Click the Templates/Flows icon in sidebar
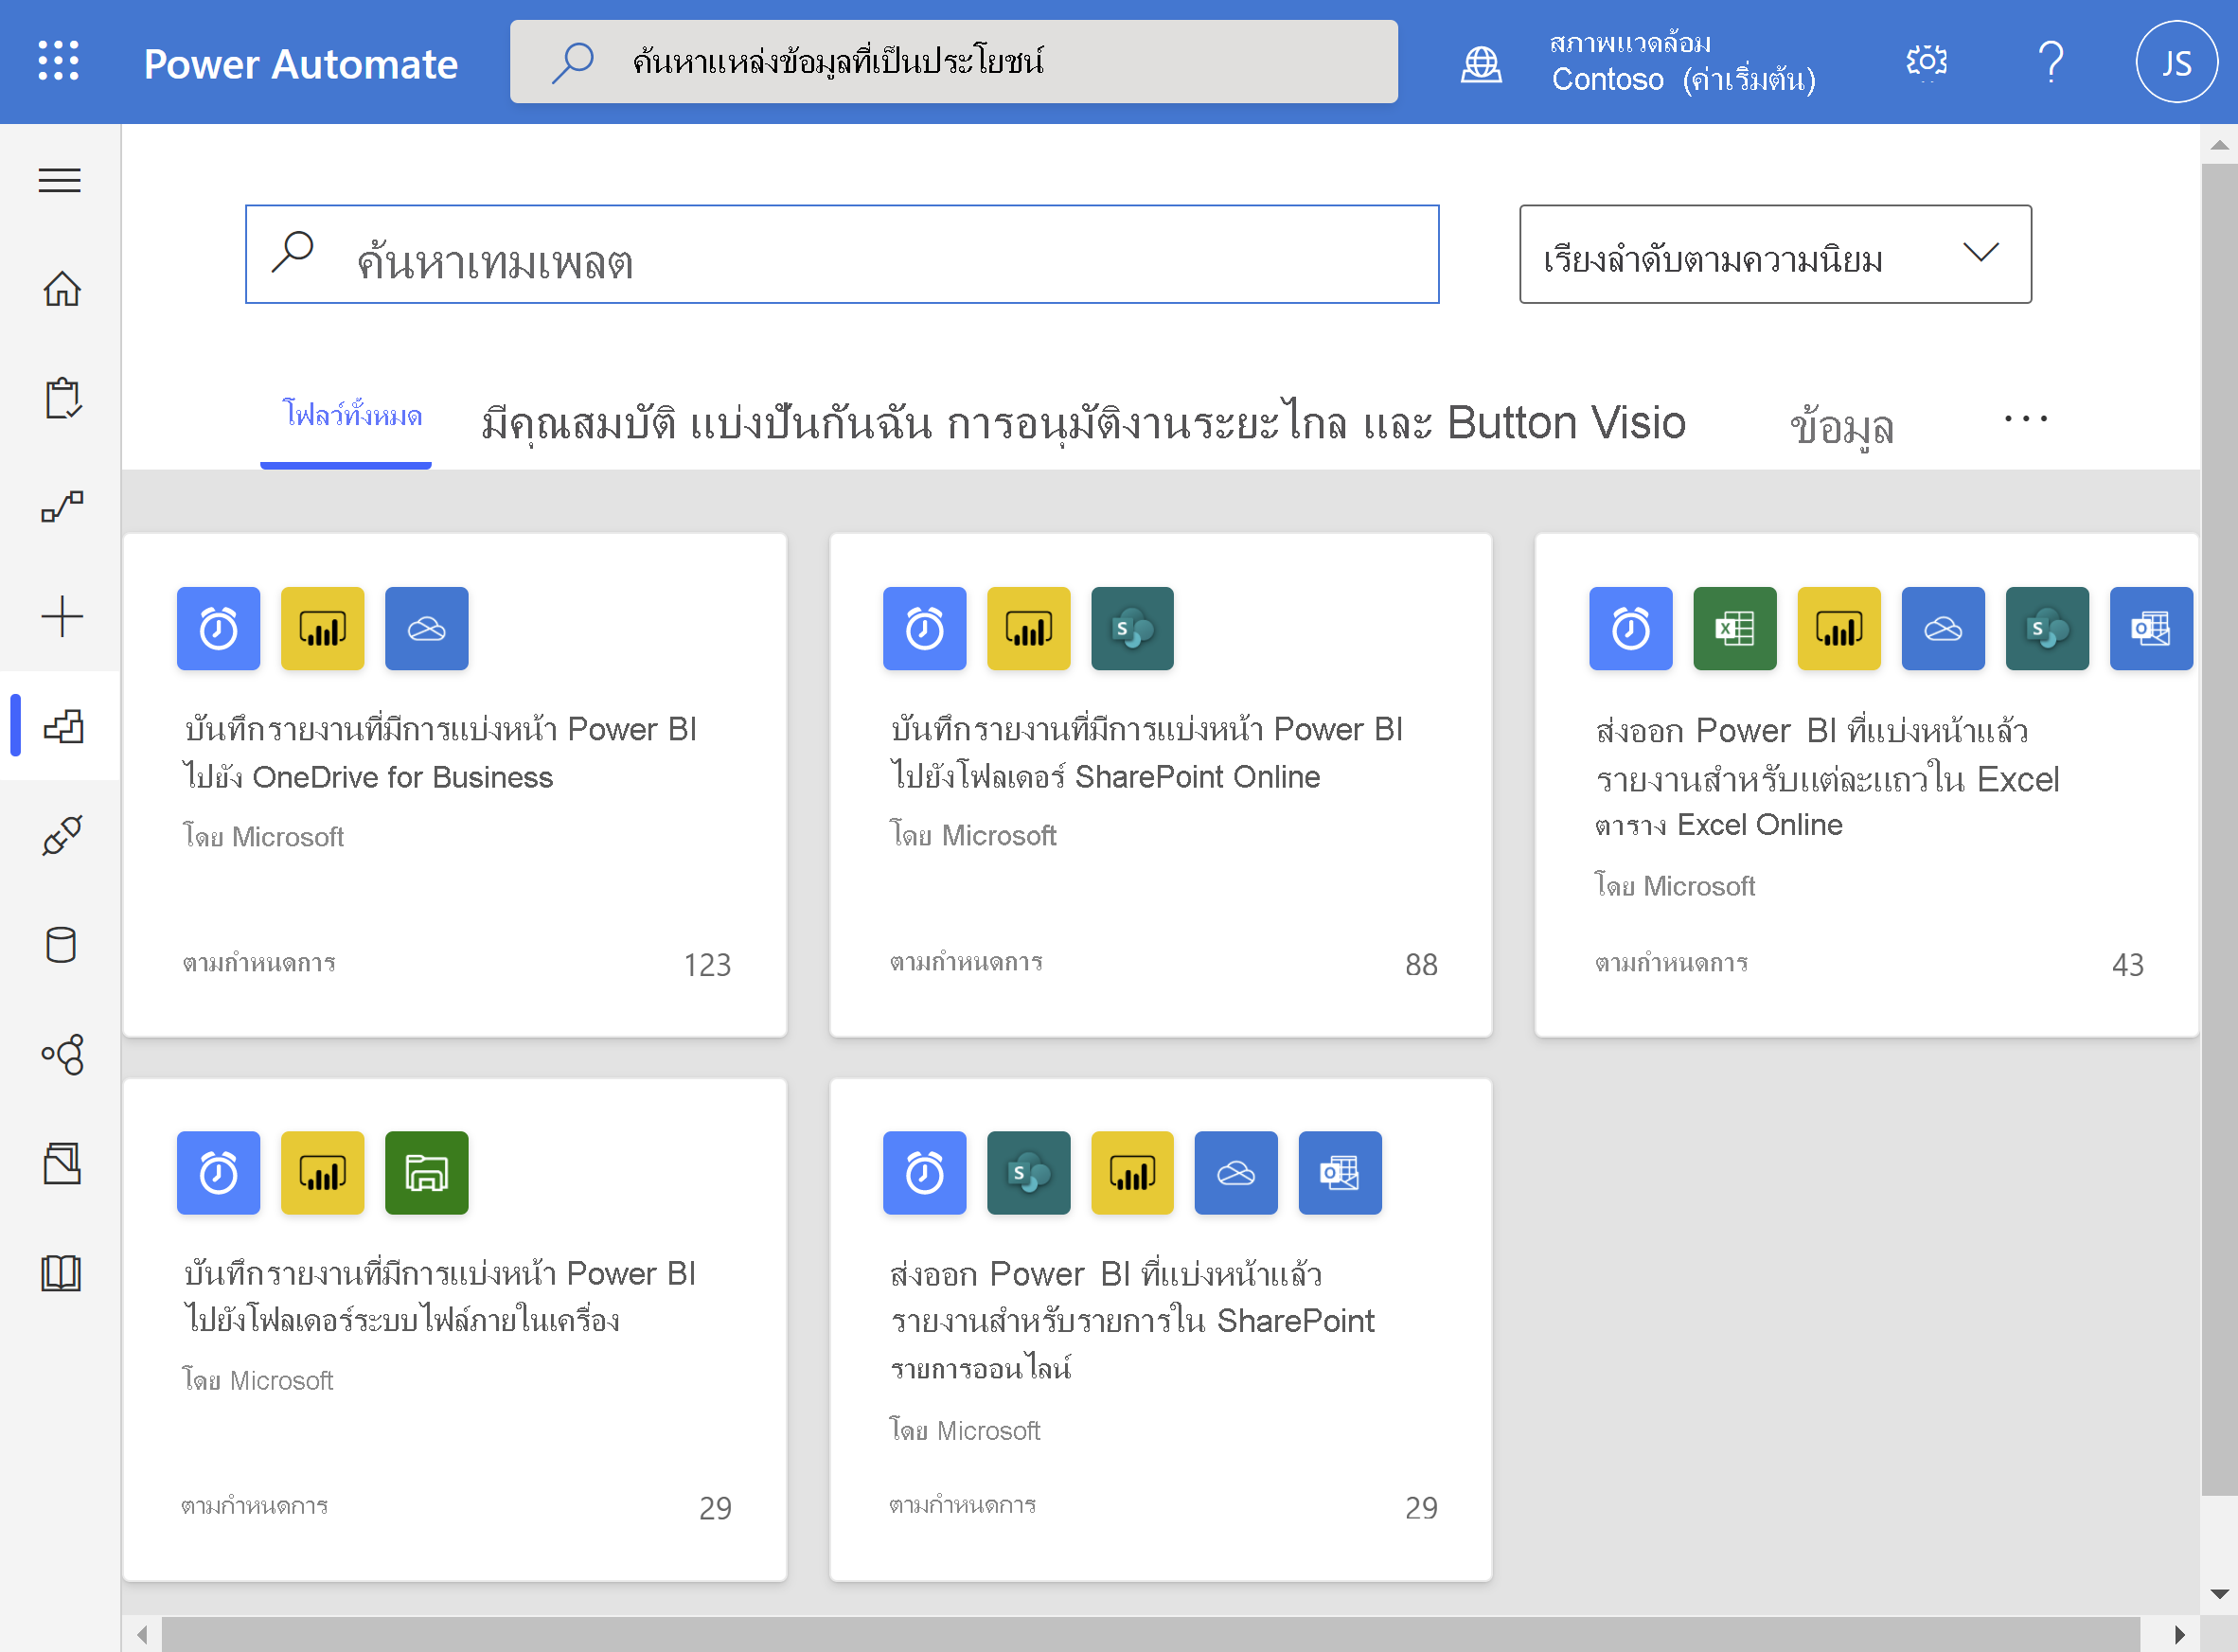2238x1652 pixels. tap(61, 726)
